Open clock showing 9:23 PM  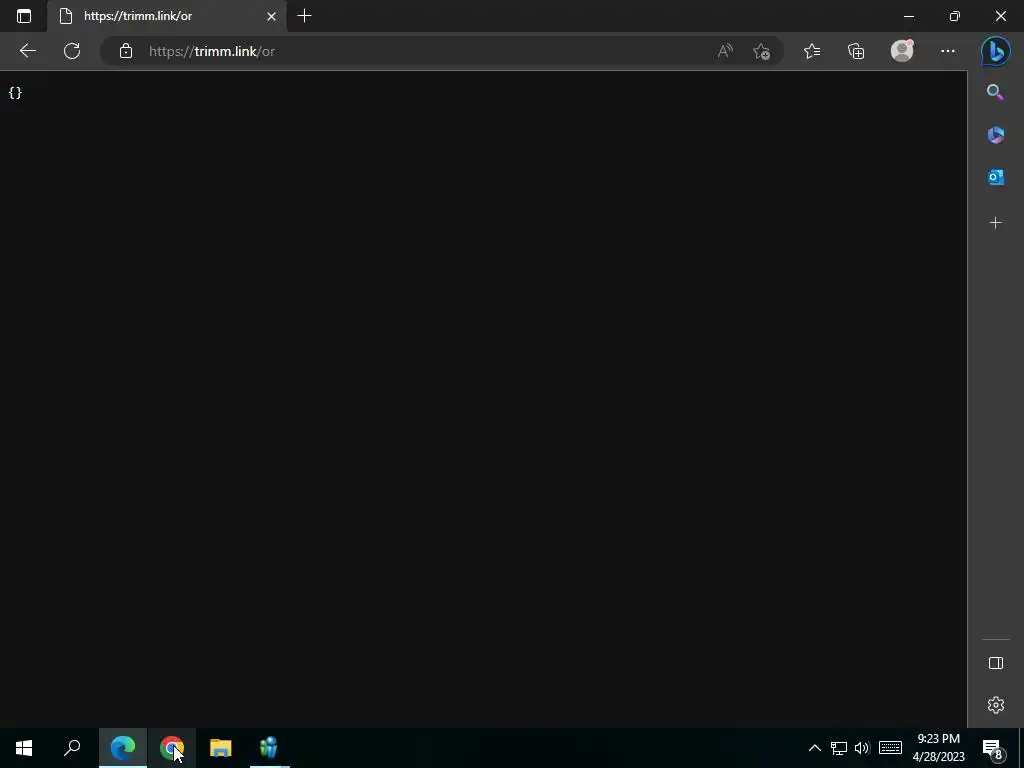938,748
